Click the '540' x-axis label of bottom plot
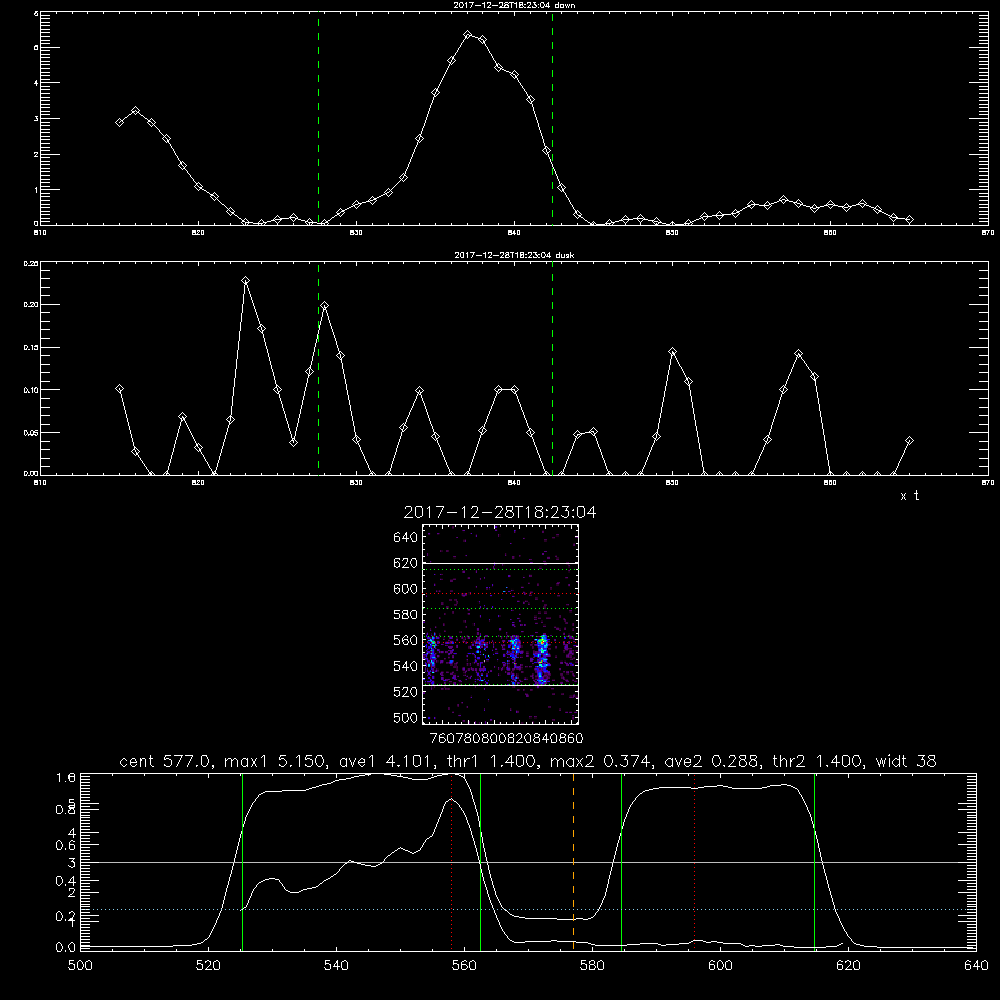 pyautogui.click(x=336, y=966)
